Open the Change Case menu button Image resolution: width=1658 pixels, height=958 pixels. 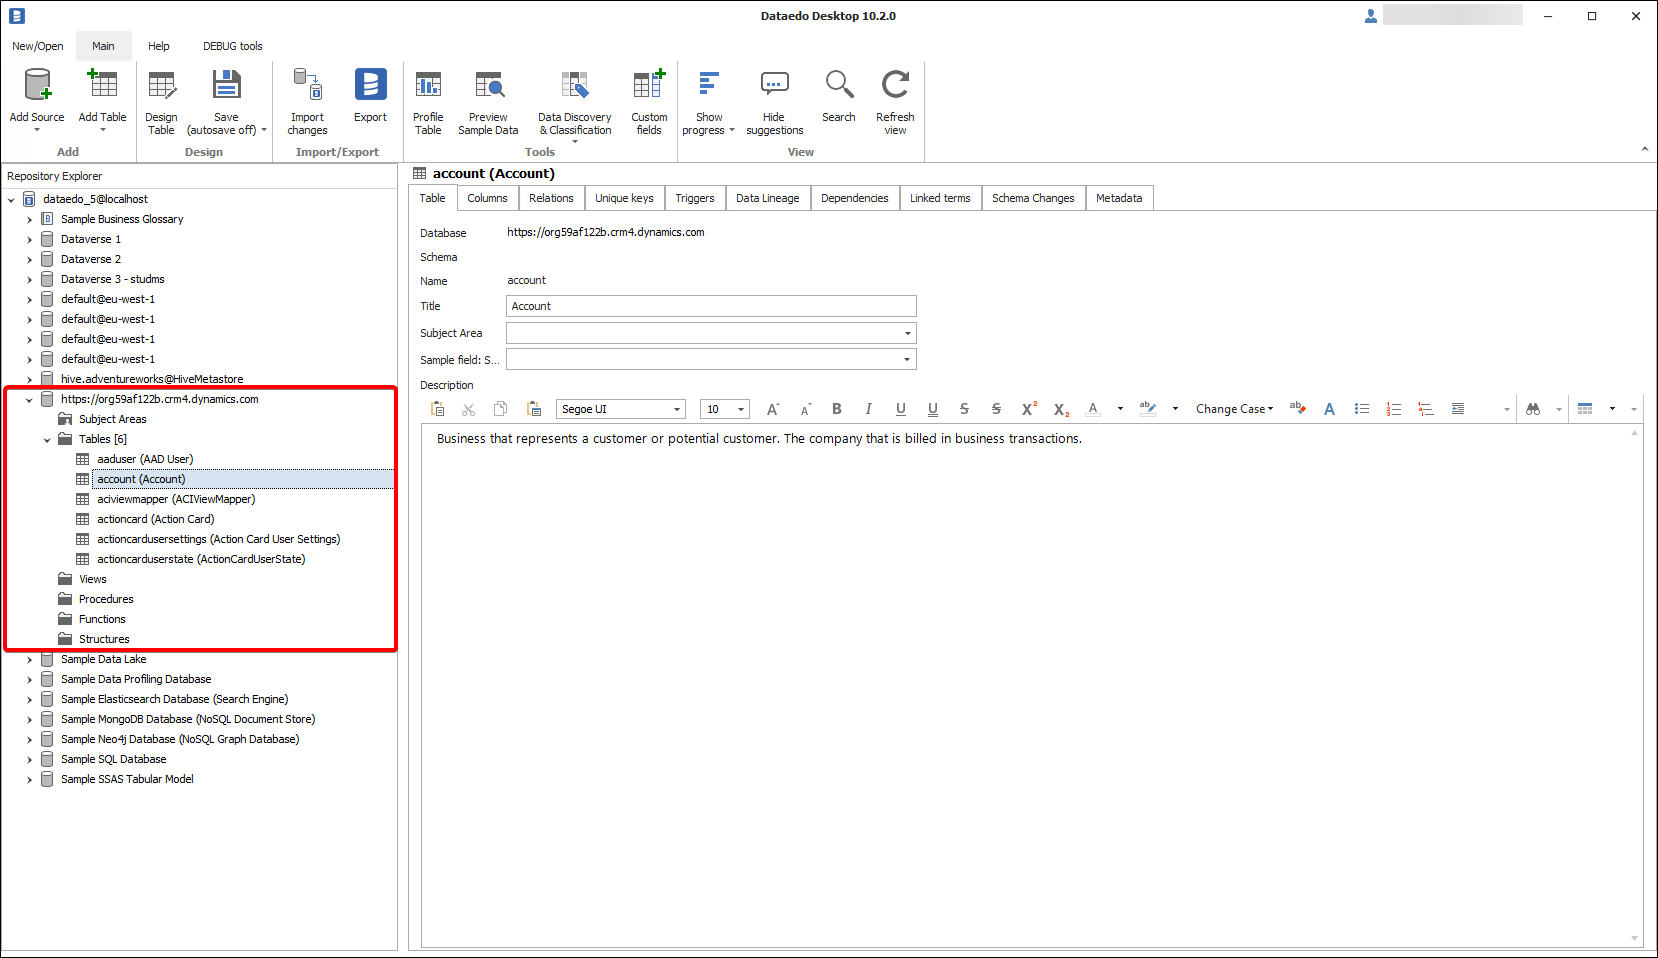click(x=1234, y=409)
